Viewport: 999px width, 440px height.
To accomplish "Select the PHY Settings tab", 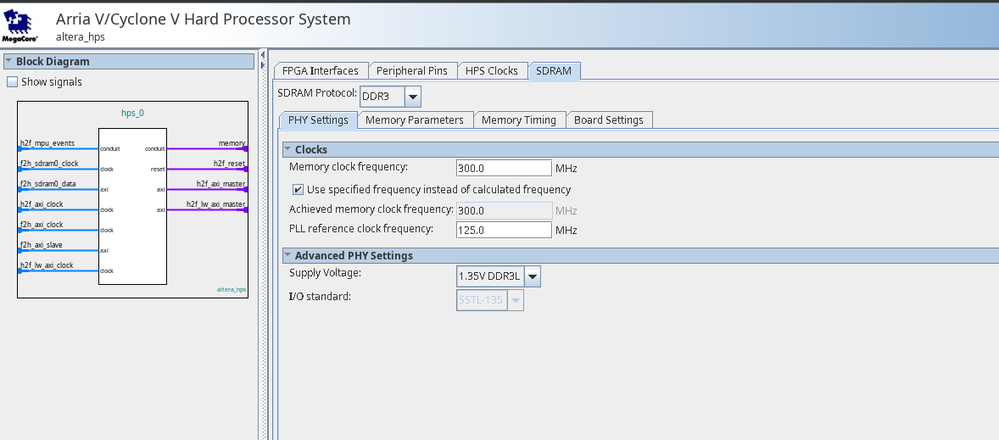I will (316, 120).
